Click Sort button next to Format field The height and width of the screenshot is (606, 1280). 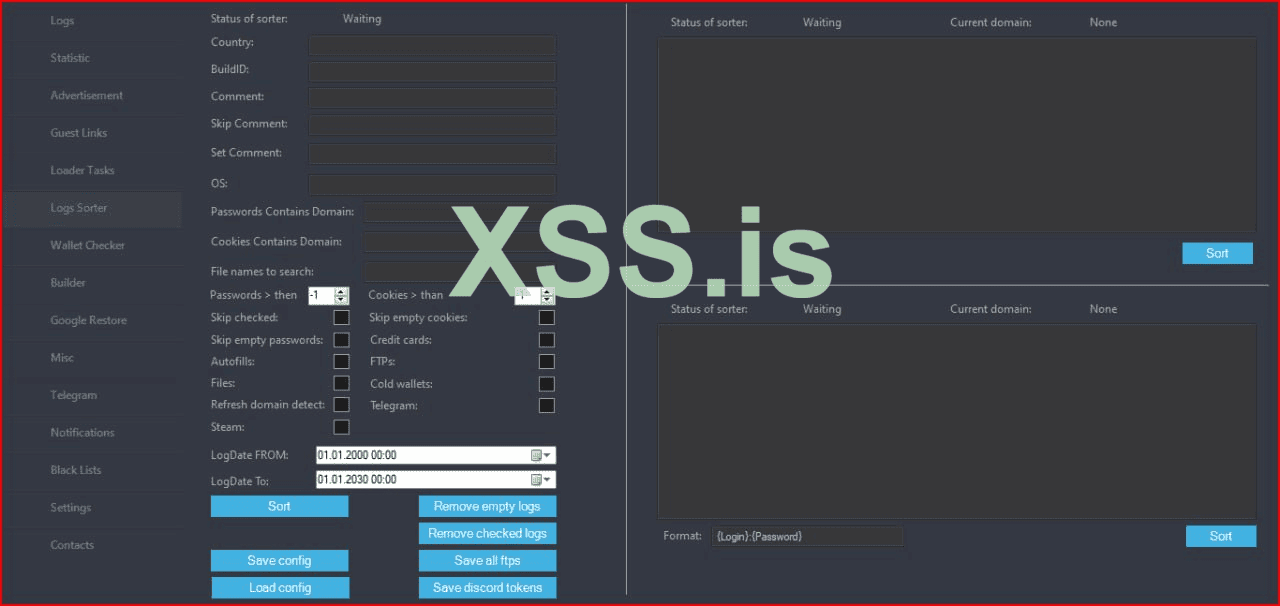1221,536
